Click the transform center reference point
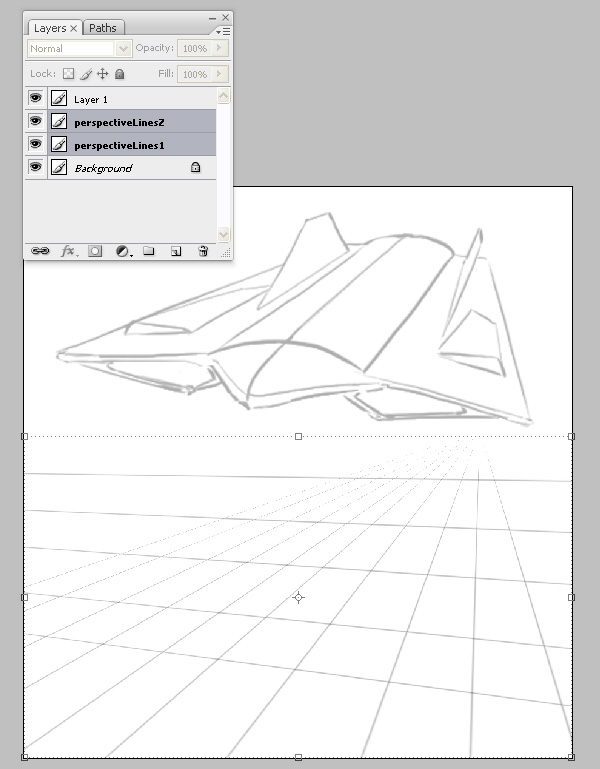The height and width of the screenshot is (769, 600). (298, 597)
